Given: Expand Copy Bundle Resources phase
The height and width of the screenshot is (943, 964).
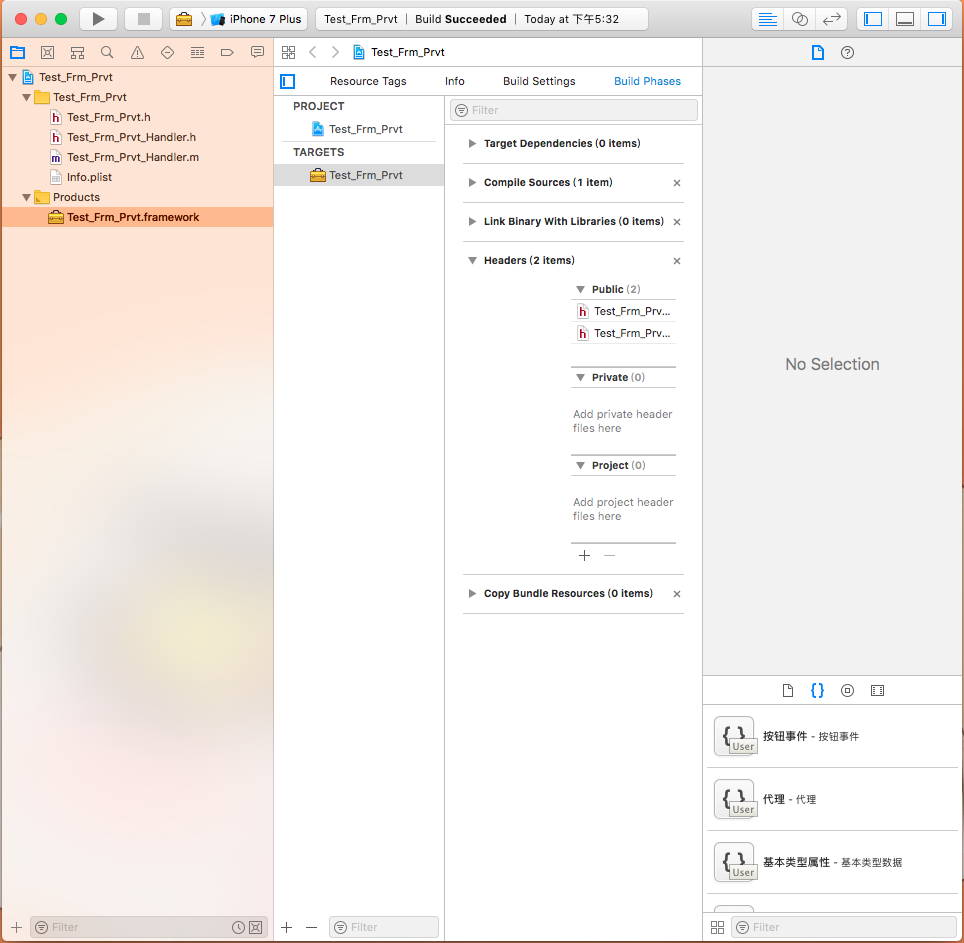Looking at the screenshot, I should (472, 593).
